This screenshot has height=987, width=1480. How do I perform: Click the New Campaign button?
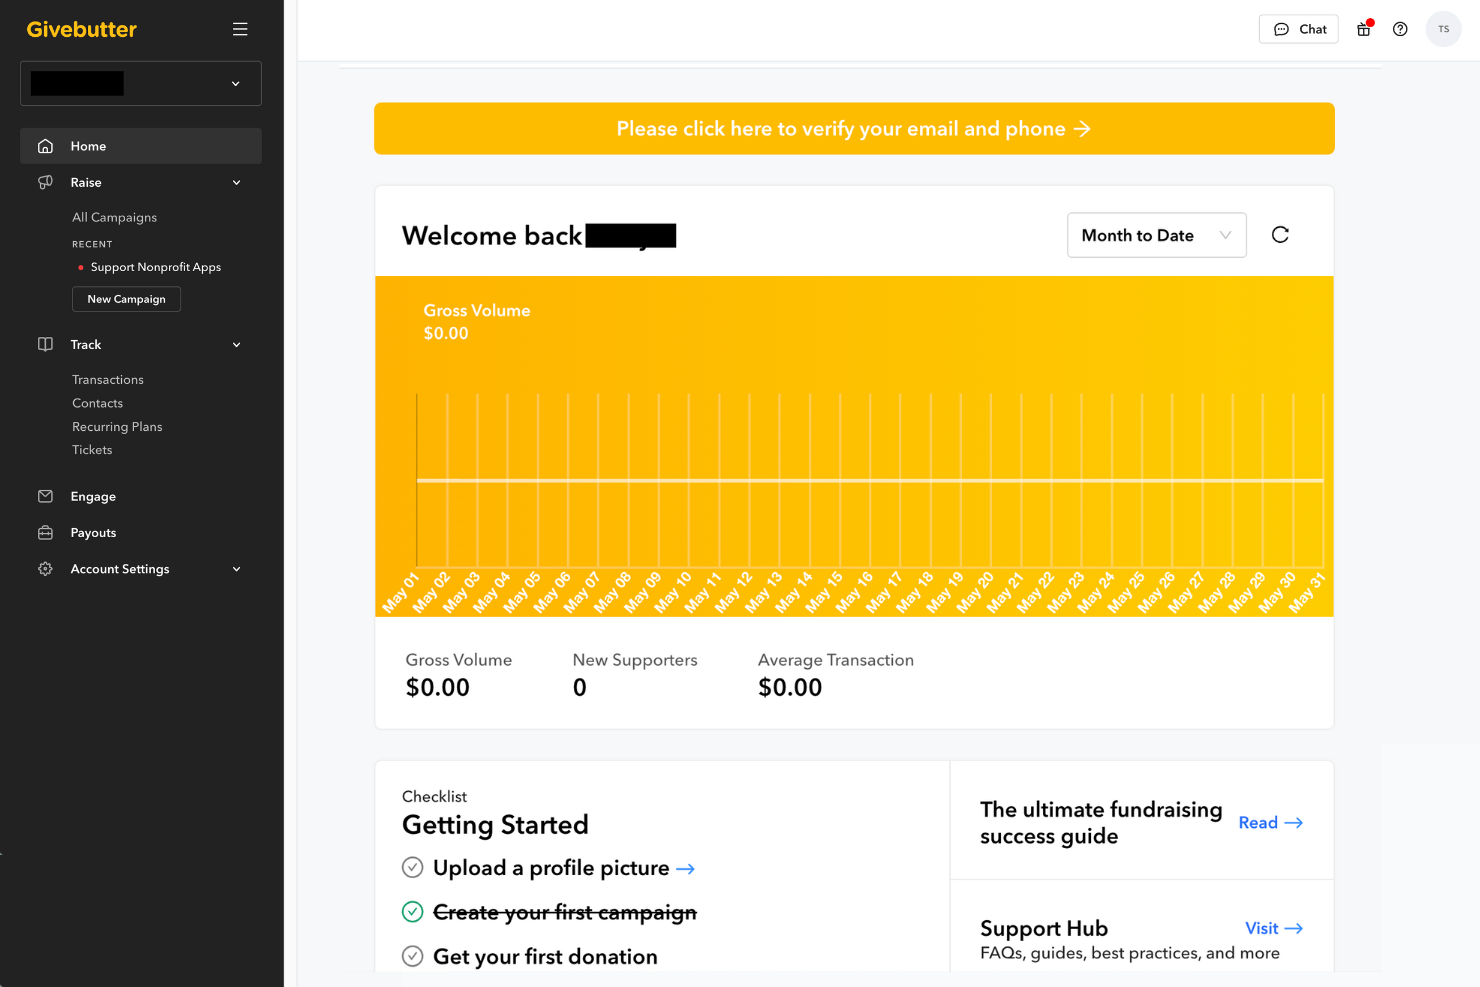pyautogui.click(x=126, y=299)
